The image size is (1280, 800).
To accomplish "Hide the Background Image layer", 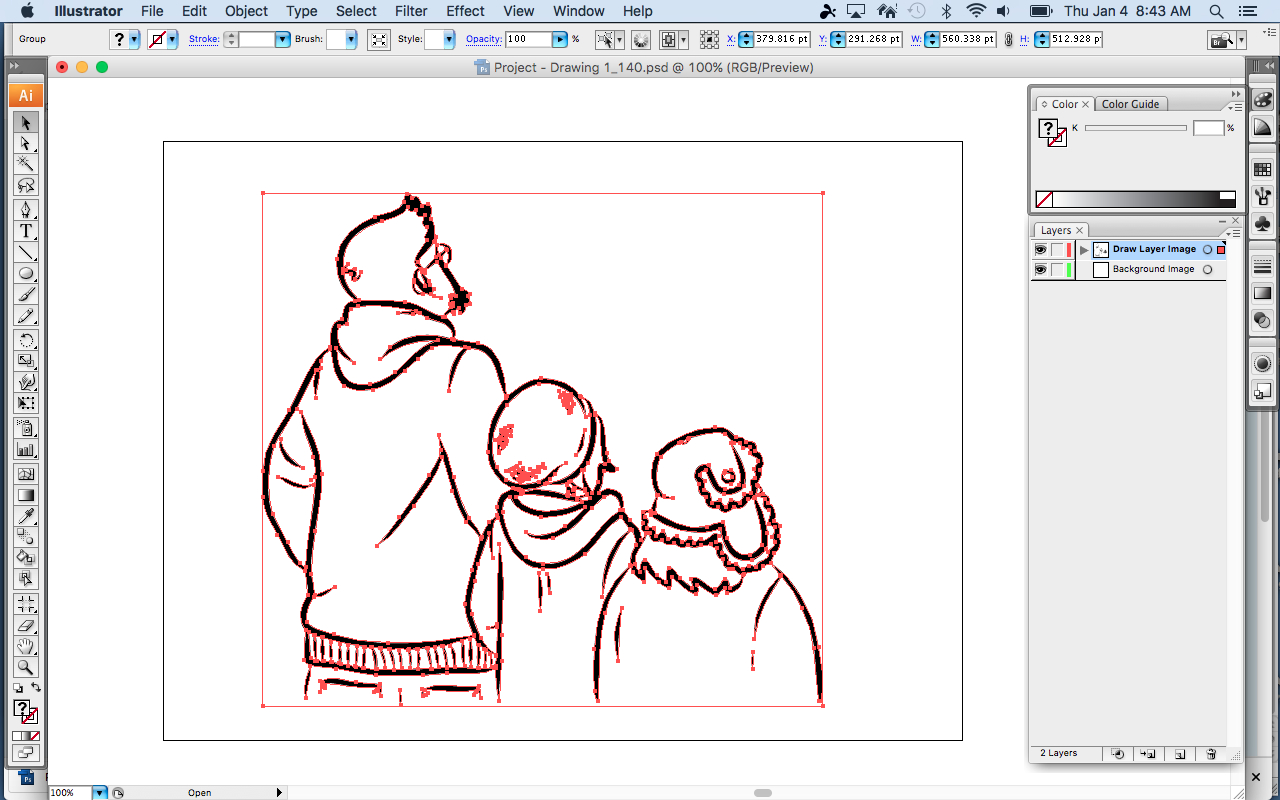I will point(1040,270).
